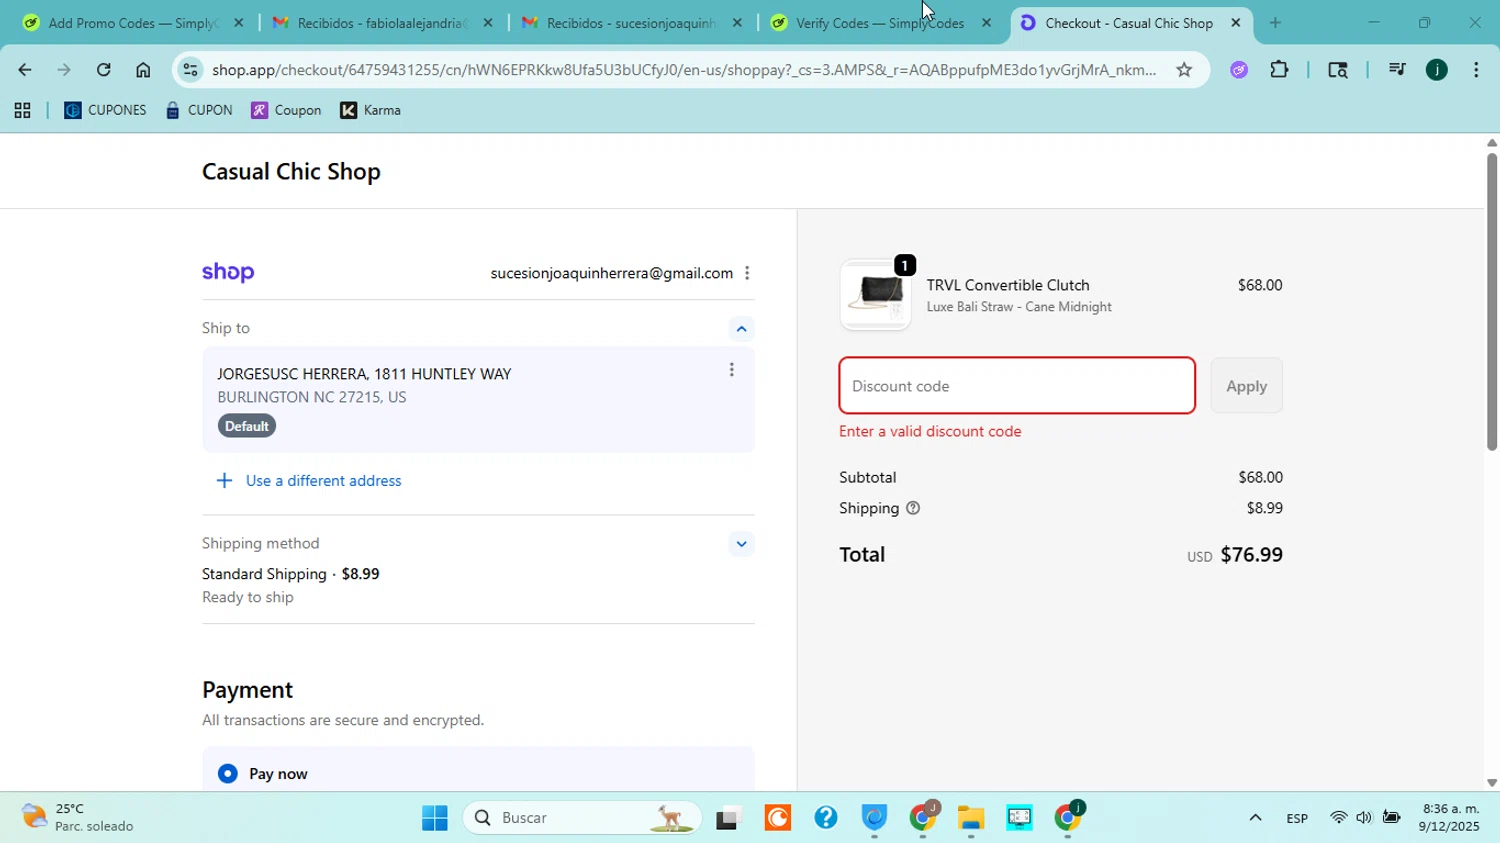Open the CUPON bookmark
Viewport: 1500px width, 843px height.
point(199,111)
